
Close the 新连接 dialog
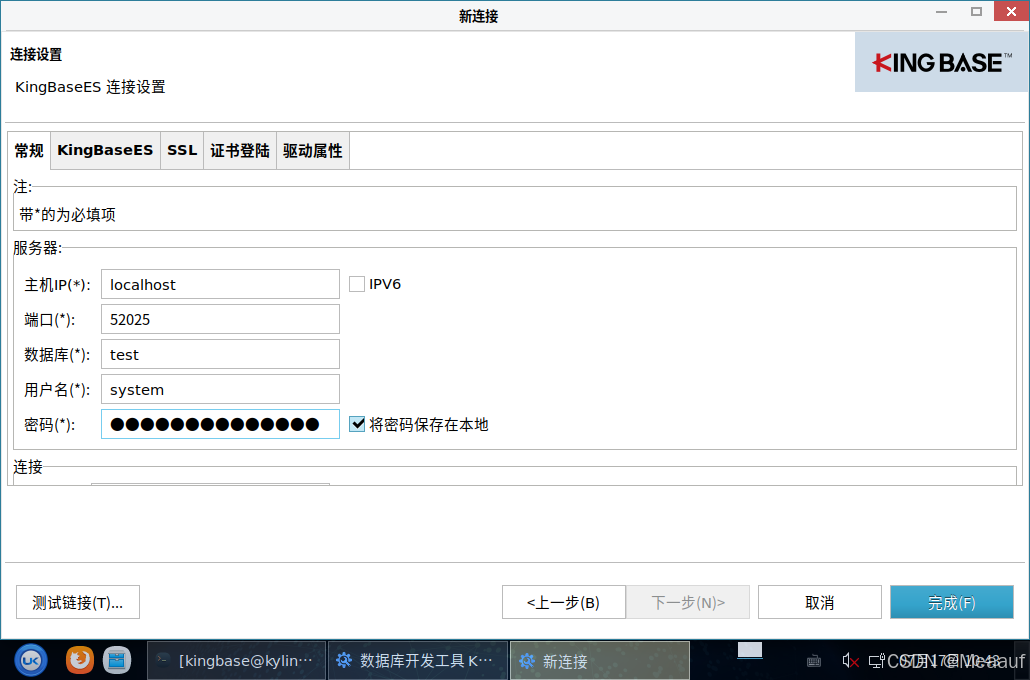coord(1011,12)
